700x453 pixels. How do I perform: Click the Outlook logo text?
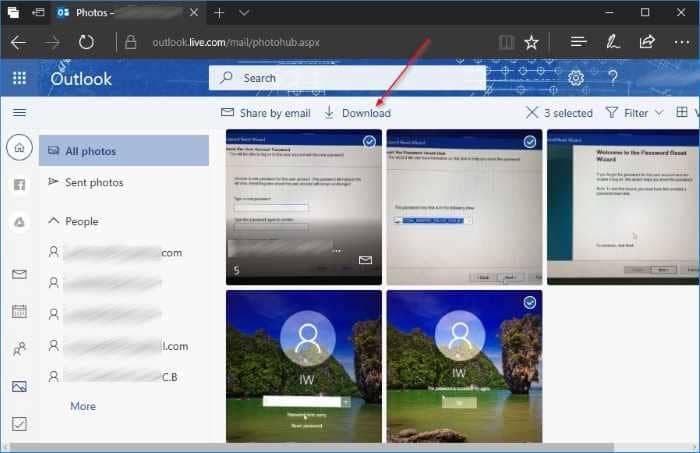[81, 79]
